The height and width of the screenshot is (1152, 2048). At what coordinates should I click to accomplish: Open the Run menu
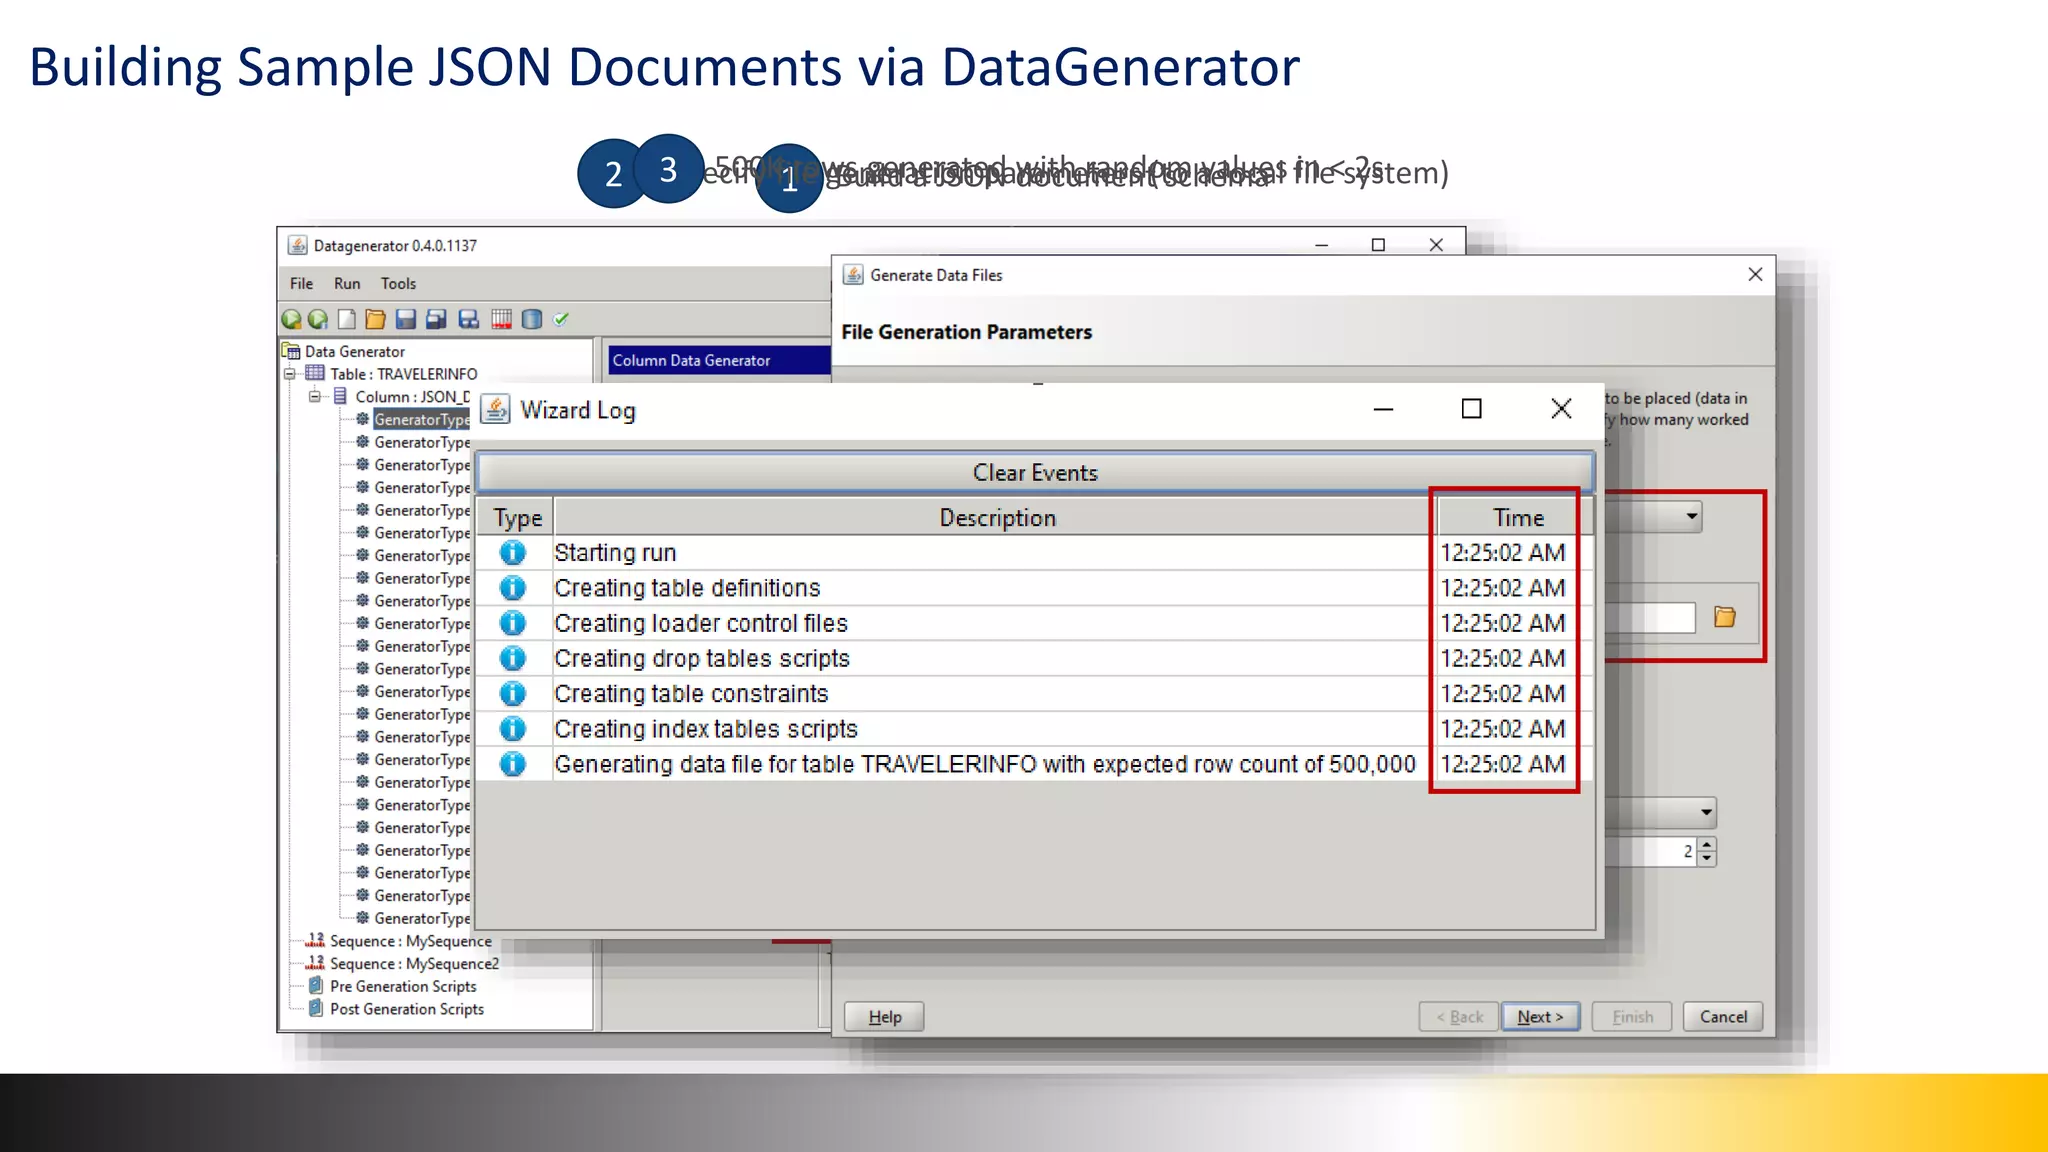pyautogui.click(x=347, y=284)
